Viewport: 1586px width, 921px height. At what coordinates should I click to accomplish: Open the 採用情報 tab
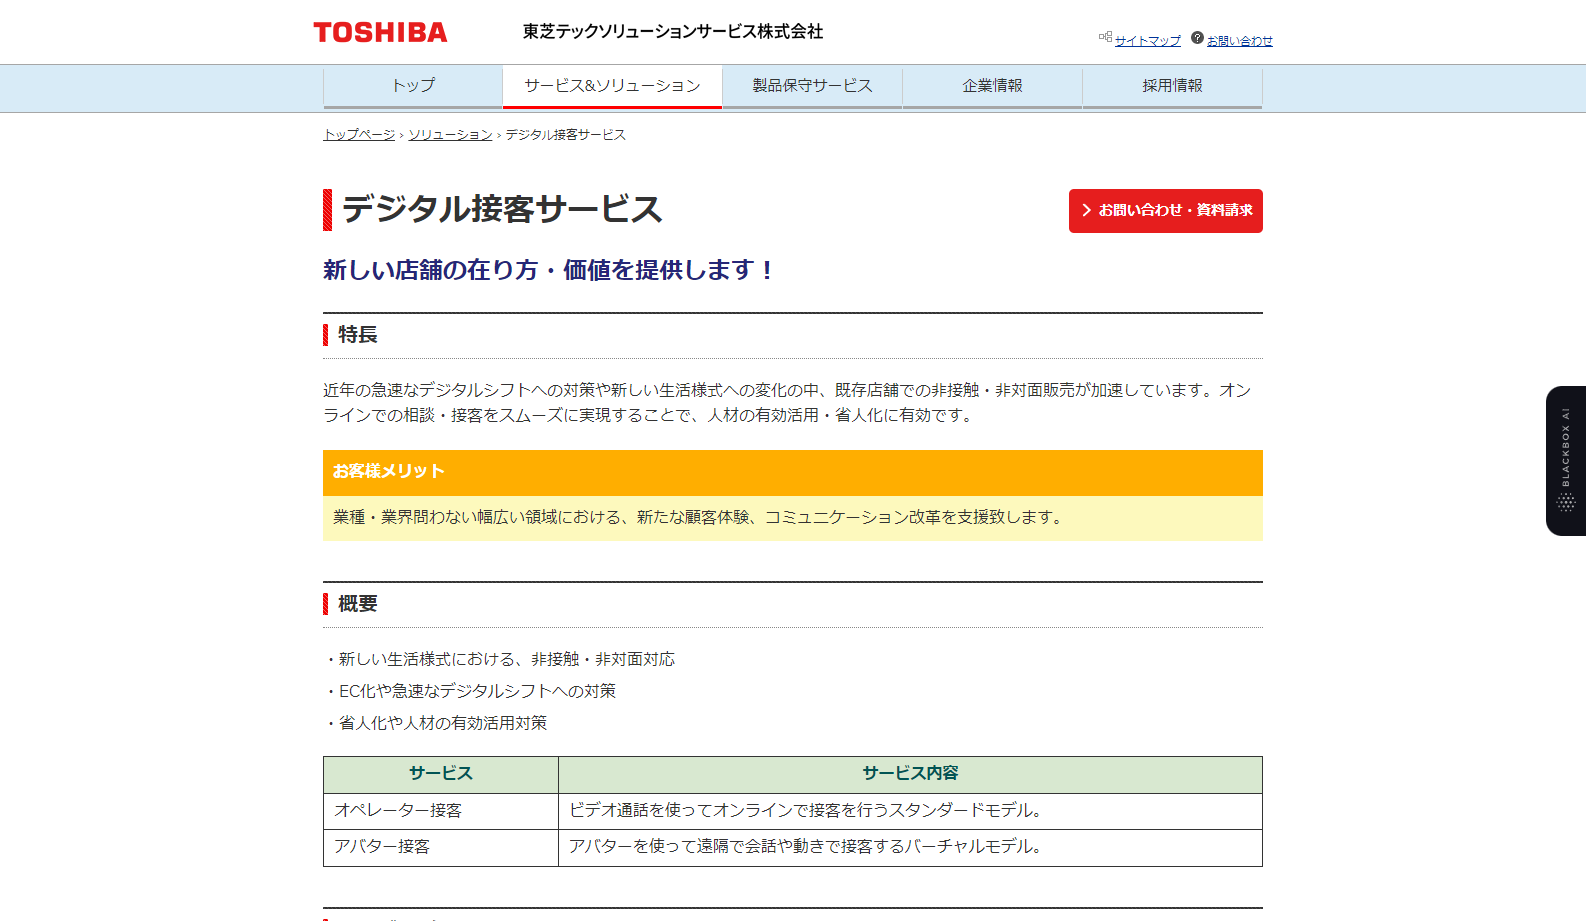tap(1172, 87)
